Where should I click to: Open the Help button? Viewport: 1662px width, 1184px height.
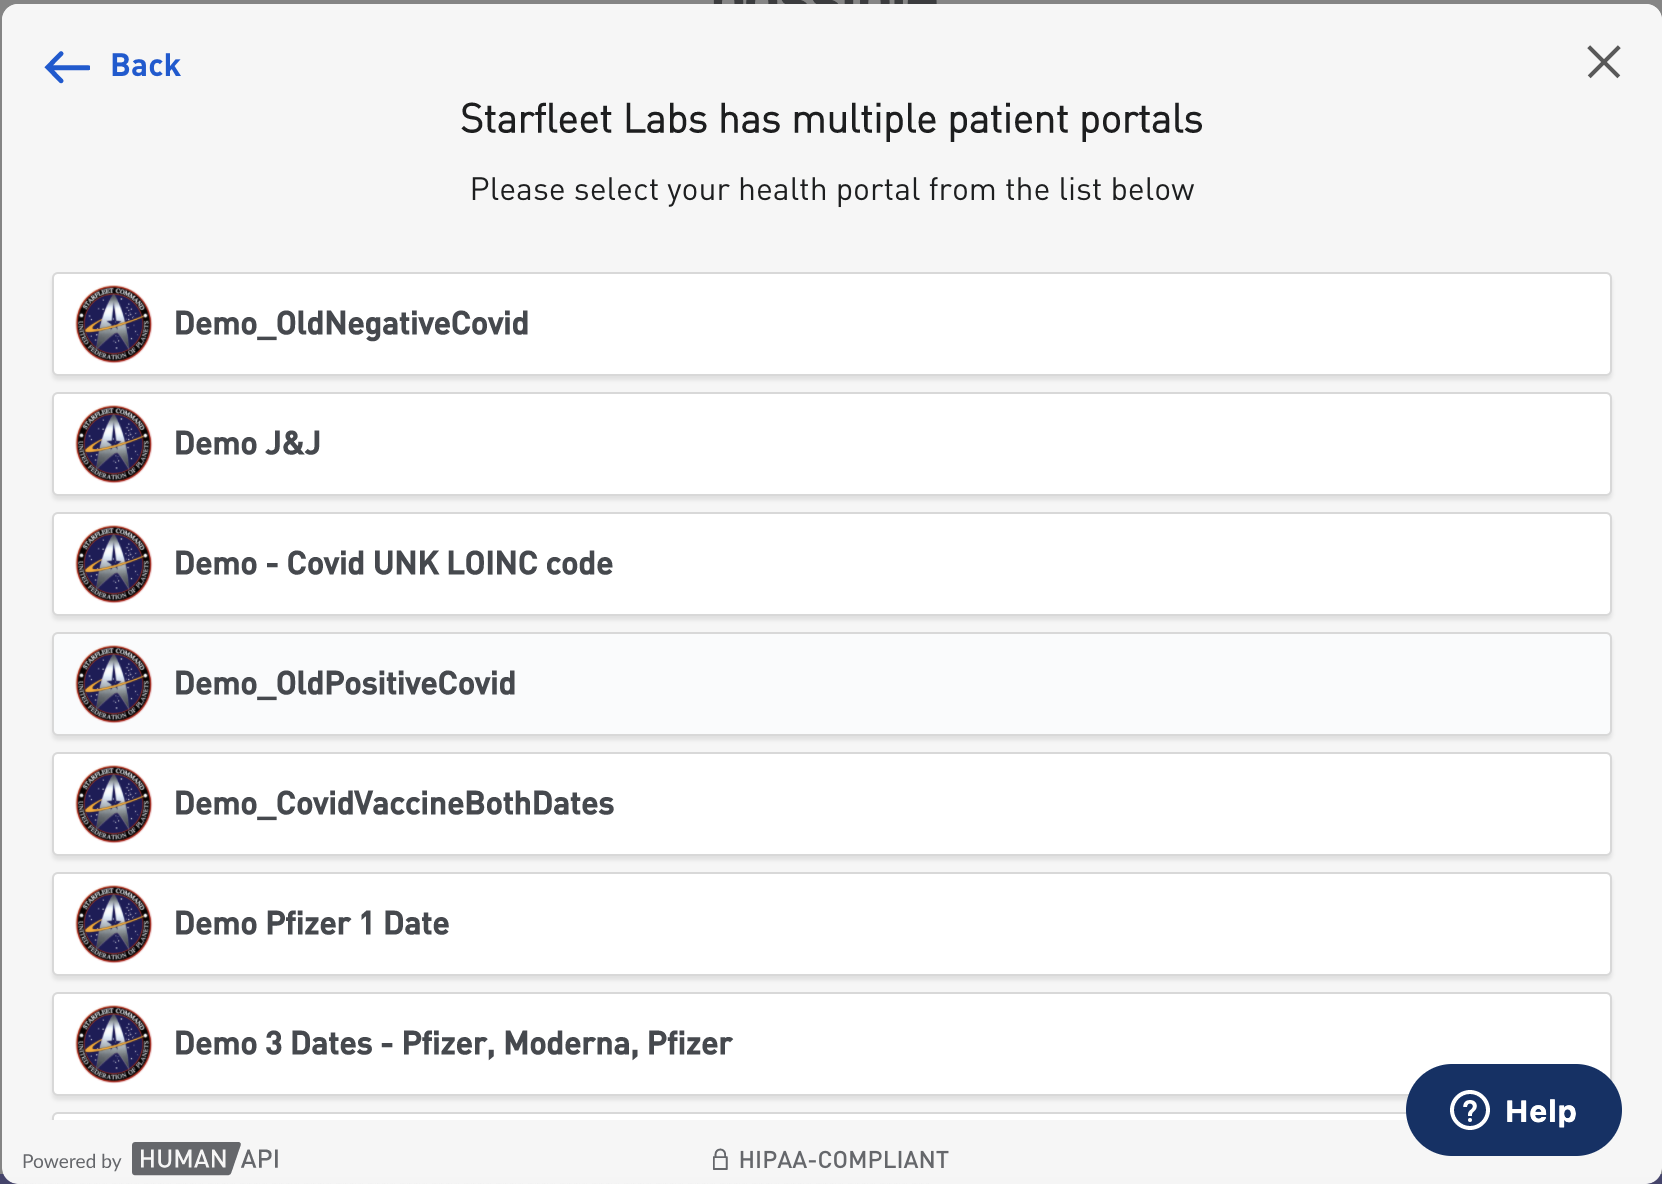pos(1513,1110)
